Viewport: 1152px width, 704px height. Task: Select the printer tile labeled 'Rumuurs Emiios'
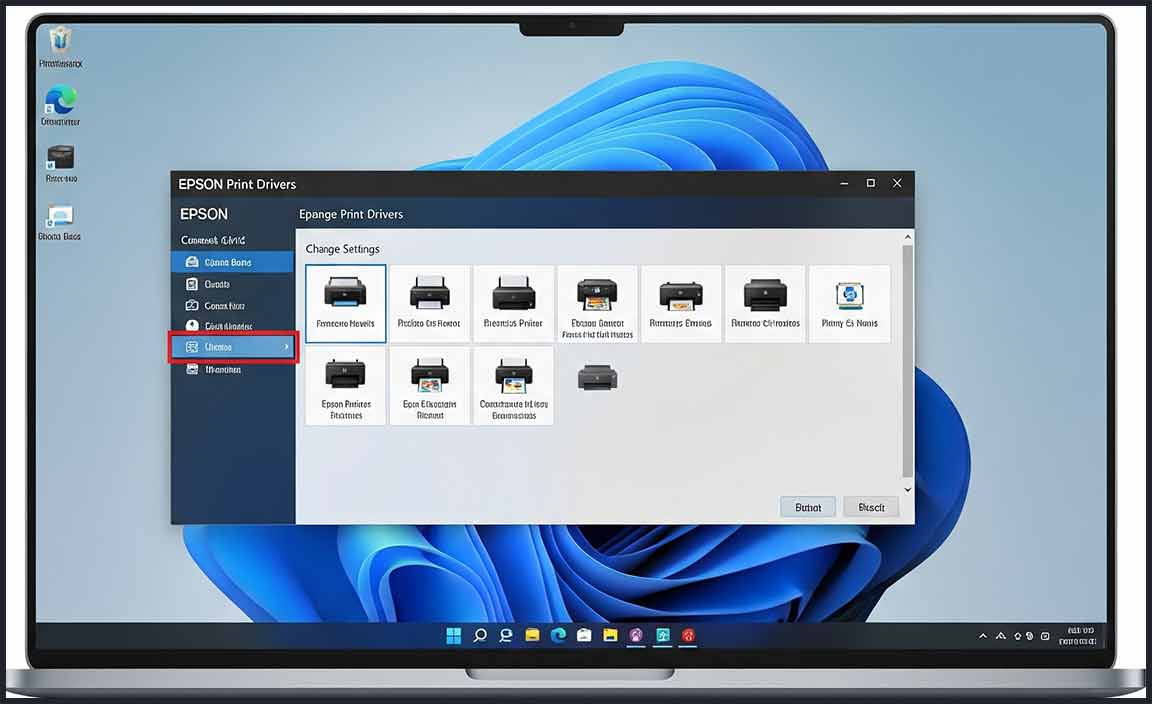click(x=680, y=303)
